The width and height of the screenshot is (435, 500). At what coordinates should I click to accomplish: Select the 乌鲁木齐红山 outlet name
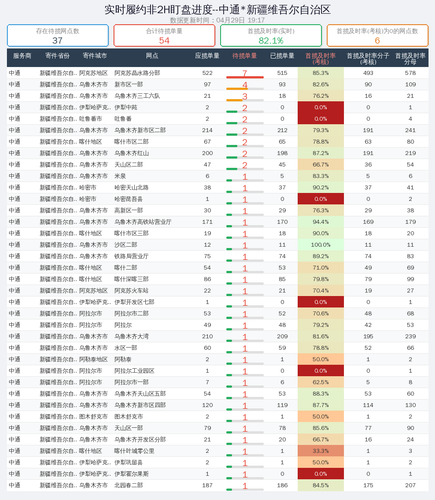point(131,153)
